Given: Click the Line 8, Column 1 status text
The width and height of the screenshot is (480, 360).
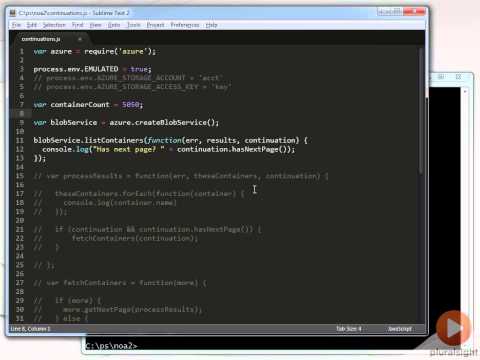Looking at the screenshot, I should pos(30,329).
